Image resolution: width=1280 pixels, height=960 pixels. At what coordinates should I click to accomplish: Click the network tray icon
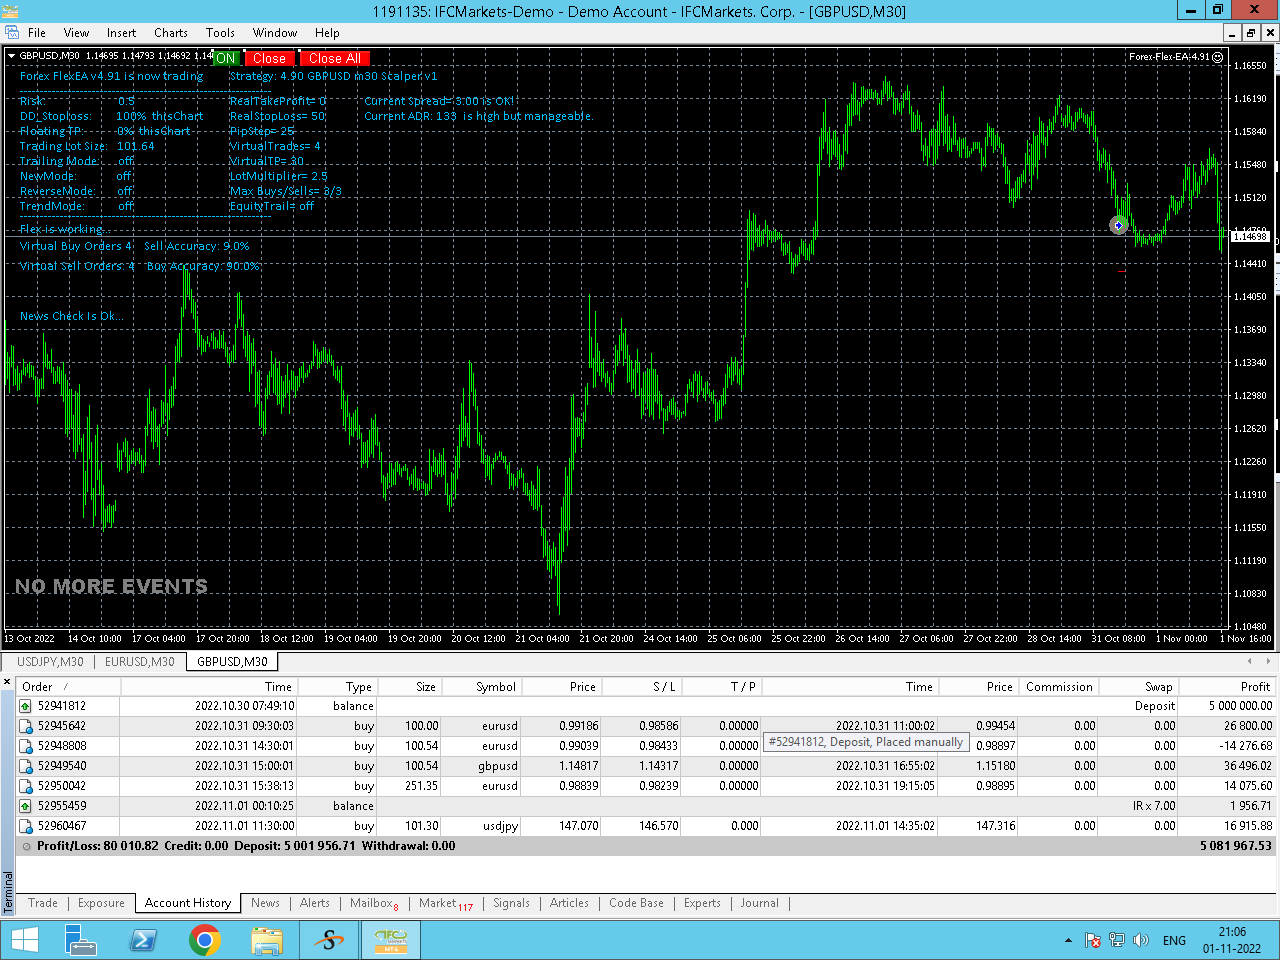(1117, 941)
